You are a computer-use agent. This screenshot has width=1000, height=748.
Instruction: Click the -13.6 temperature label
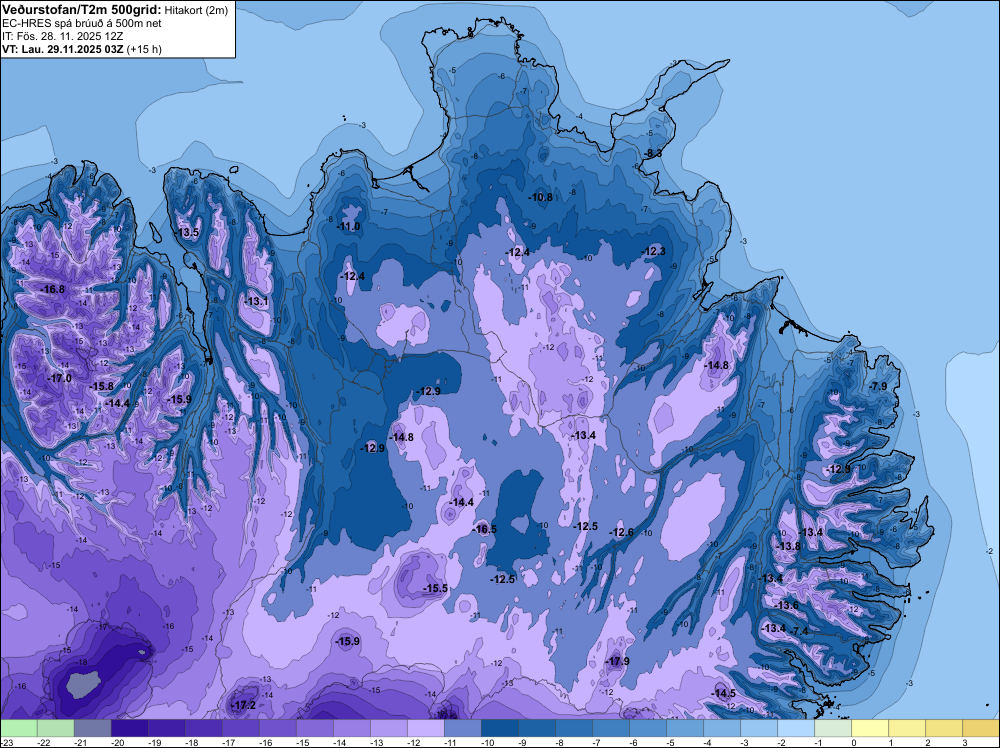tap(786, 606)
